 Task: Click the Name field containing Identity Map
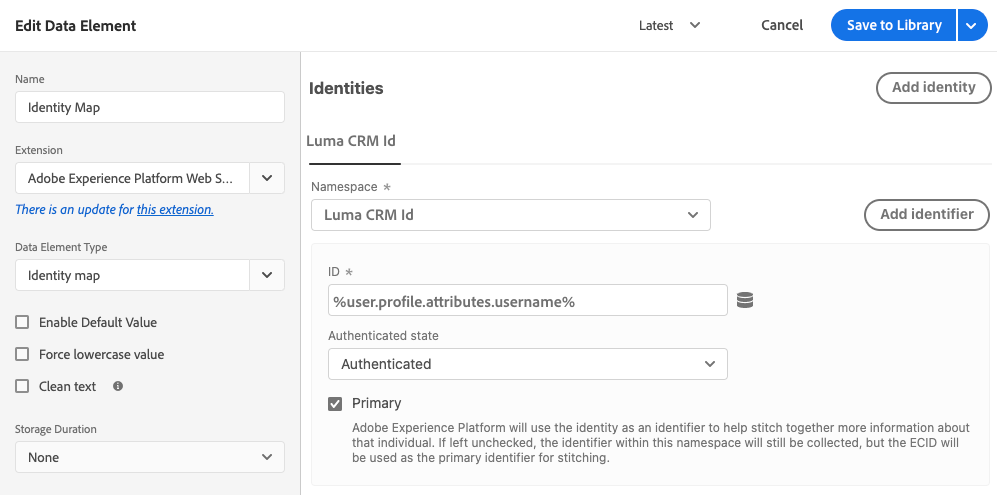pos(150,107)
